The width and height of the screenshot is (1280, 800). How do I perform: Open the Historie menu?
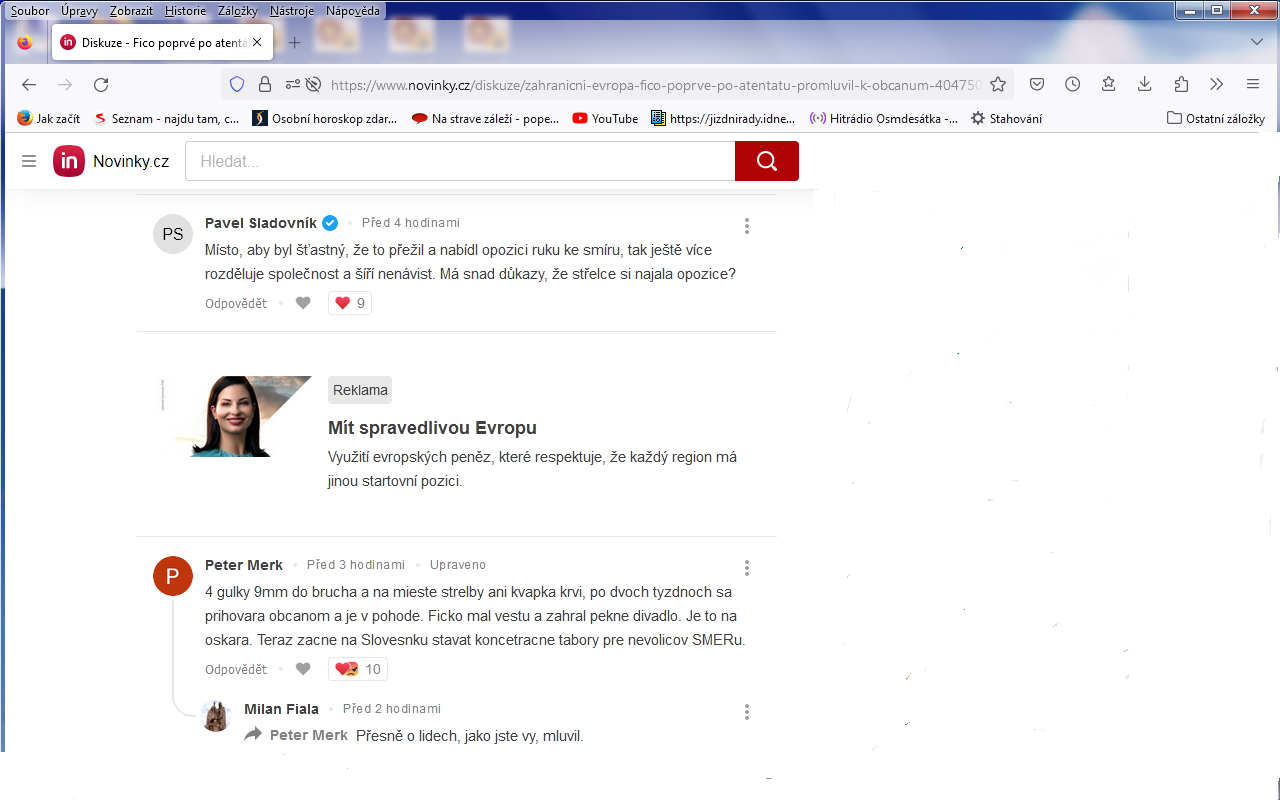[185, 10]
